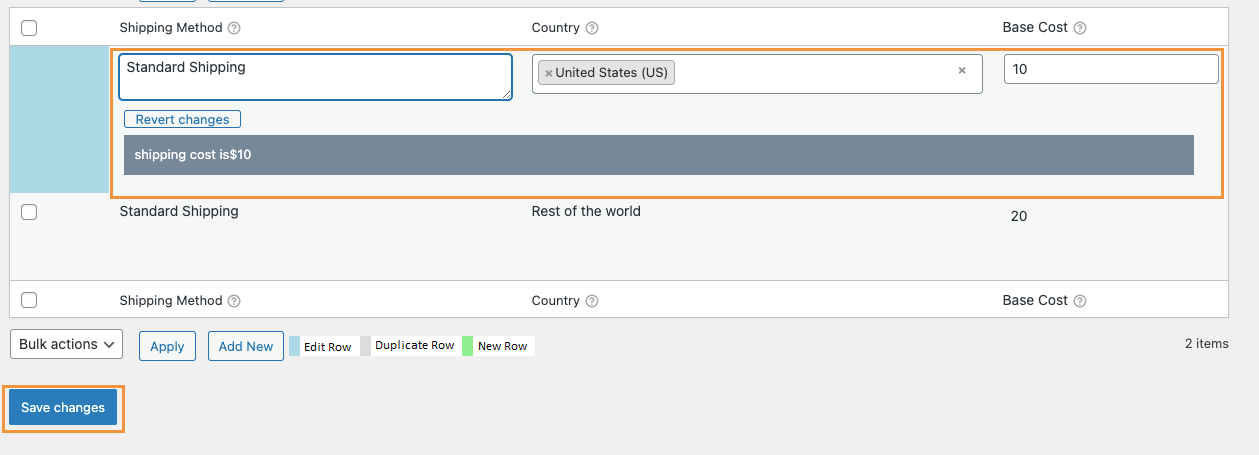Click help icon beside top Base Cost header
Screen dimensions: 1259x455
[1080, 28]
